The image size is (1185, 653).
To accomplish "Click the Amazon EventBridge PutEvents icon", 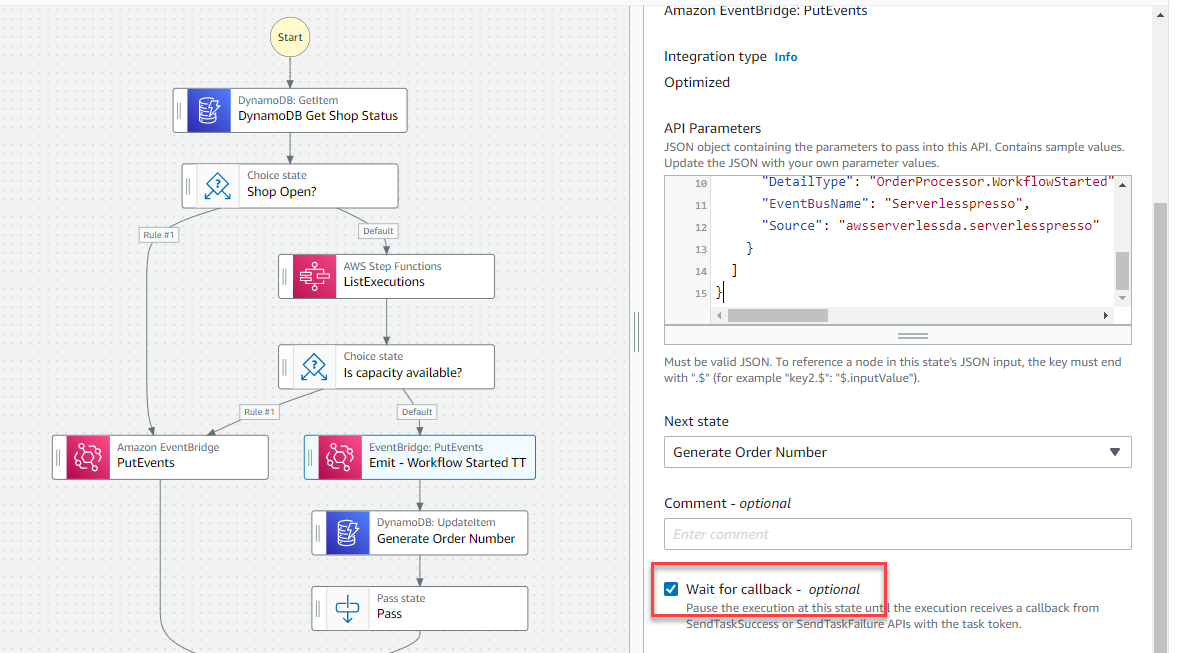I will coord(88,457).
